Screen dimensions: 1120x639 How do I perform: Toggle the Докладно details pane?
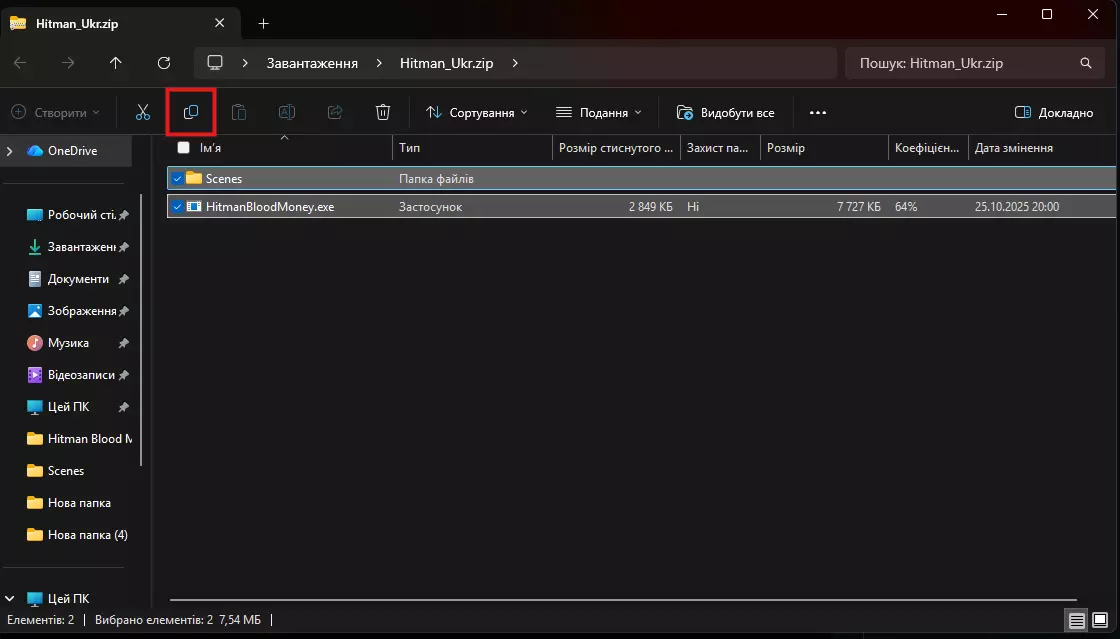click(x=1054, y=113)
